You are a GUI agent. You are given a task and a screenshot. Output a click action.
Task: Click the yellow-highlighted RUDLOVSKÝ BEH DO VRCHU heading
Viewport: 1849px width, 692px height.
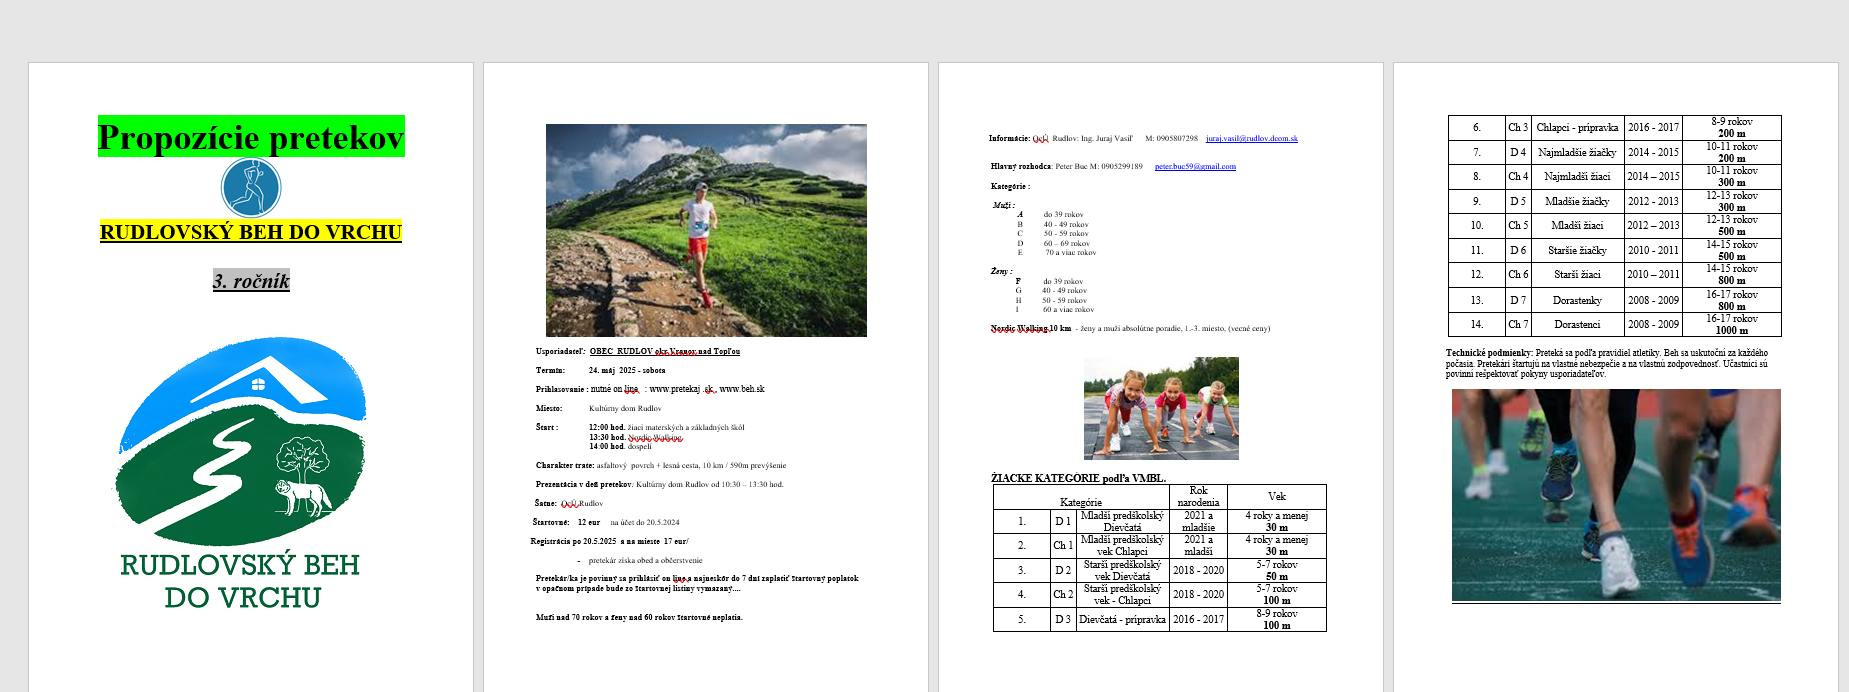(x=250, y=233)
